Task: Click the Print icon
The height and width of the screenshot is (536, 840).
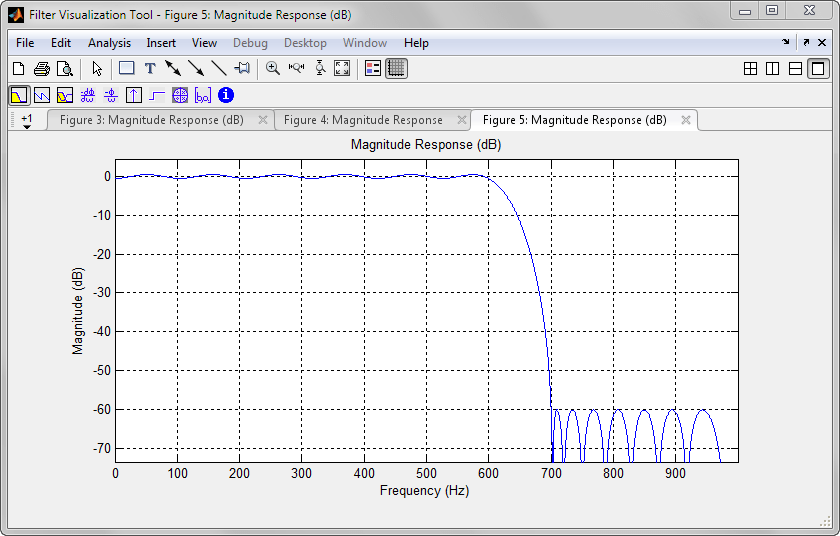Action: coord(42,69)
